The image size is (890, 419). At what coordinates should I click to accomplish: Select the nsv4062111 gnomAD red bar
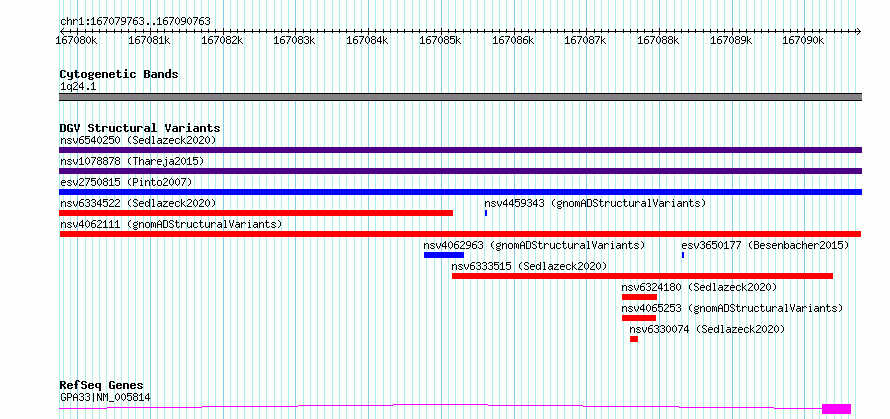[x=460, y=234]
